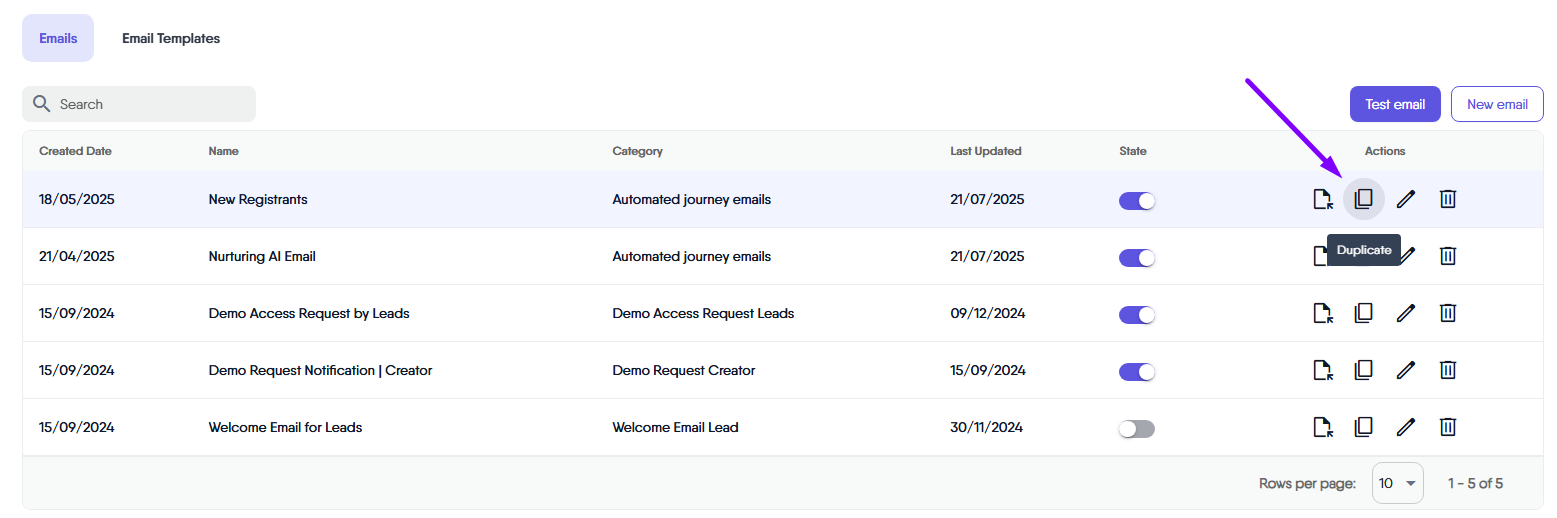Click the Test email button
The height and width of the screenshot is (518, 1557).
coord(1394,104)
